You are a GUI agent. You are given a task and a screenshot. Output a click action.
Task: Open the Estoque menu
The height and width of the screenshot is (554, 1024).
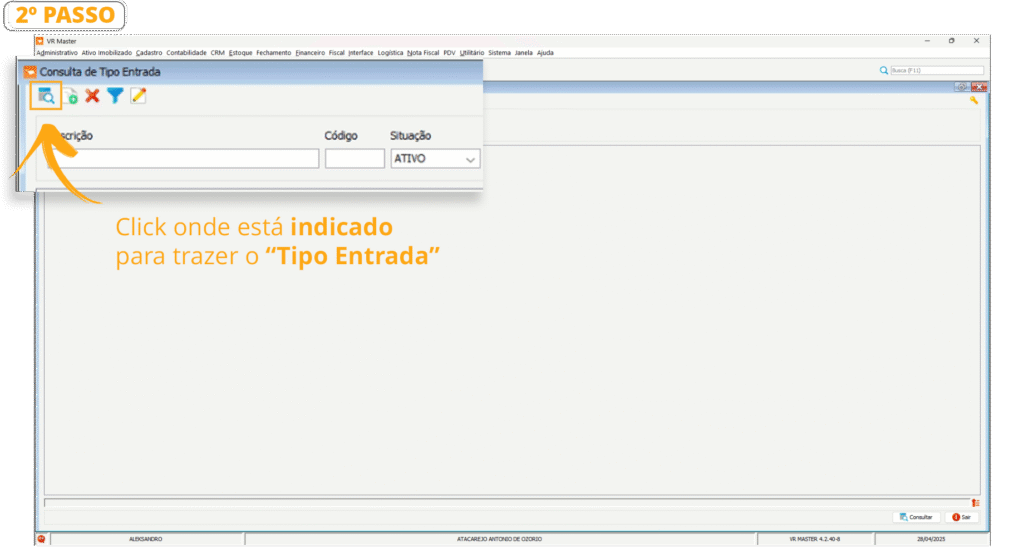click(240, 53)
